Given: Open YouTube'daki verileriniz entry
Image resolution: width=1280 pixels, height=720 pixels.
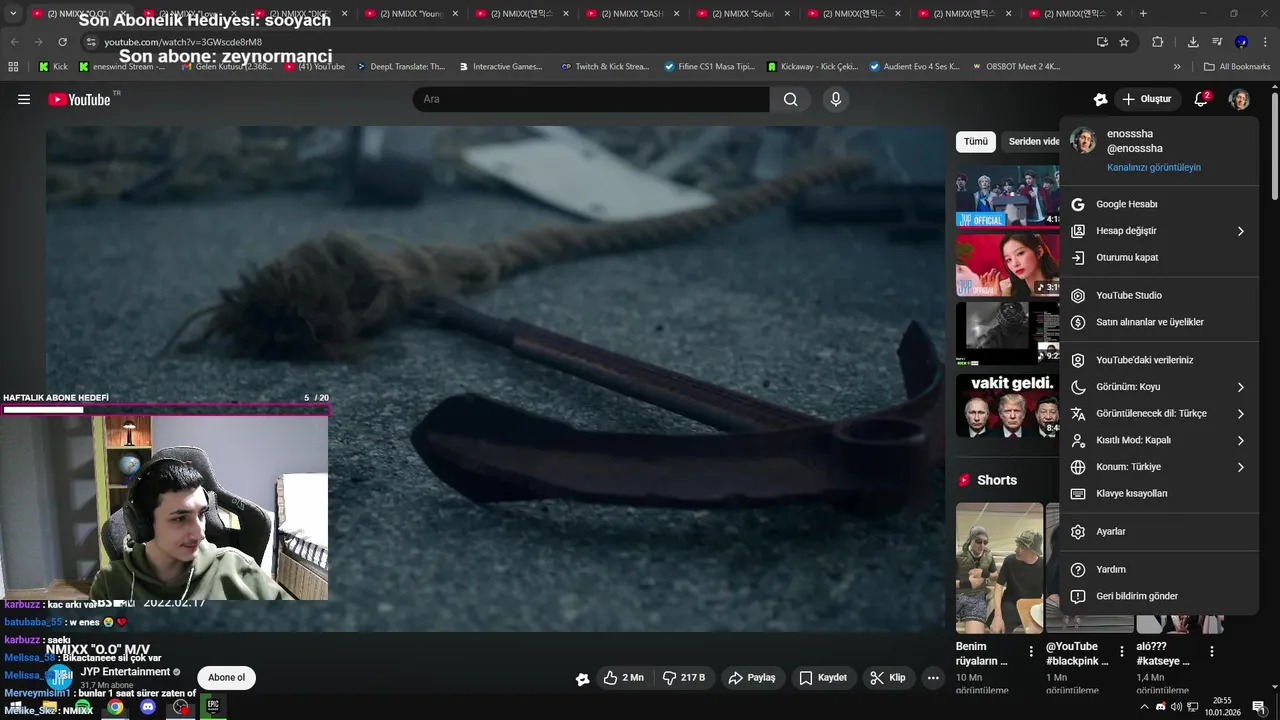Looking at the screenshot, I should tap(1159, 360).
